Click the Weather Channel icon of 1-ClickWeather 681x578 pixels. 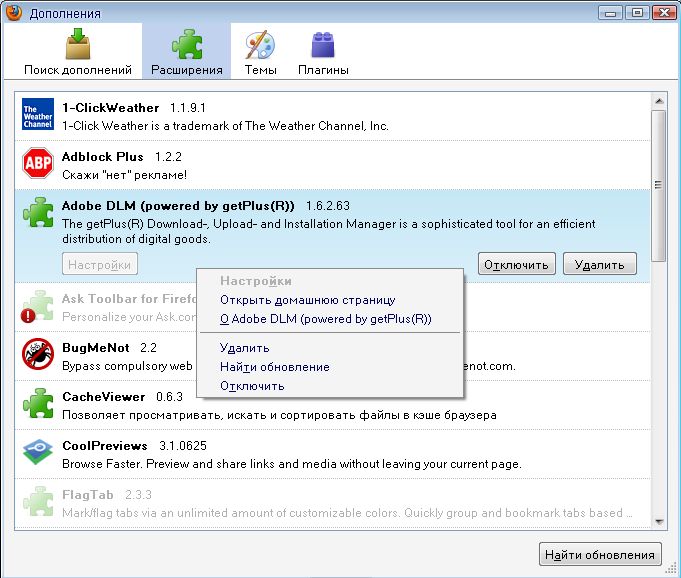point(38,114)
